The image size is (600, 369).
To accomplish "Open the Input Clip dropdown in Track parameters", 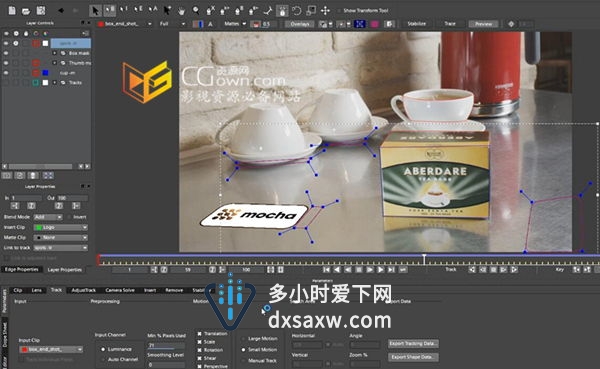I will tap(51, 349).
